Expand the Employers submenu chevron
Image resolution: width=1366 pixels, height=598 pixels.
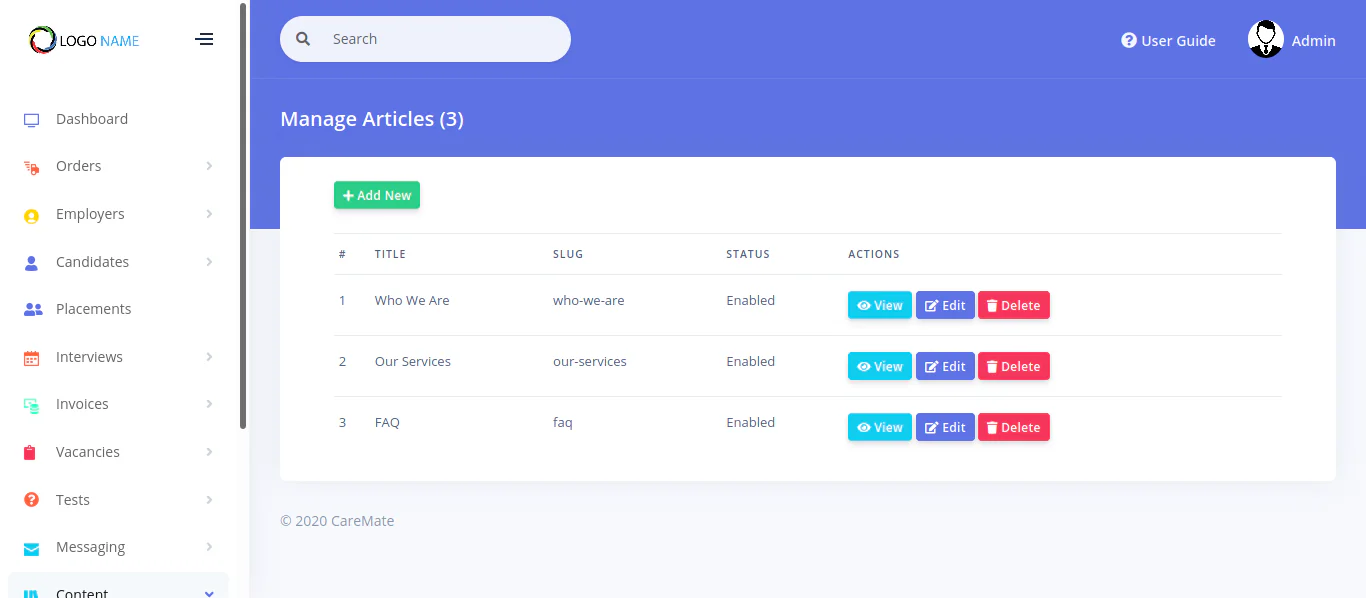pyautogui.click(x=209, y=214)
